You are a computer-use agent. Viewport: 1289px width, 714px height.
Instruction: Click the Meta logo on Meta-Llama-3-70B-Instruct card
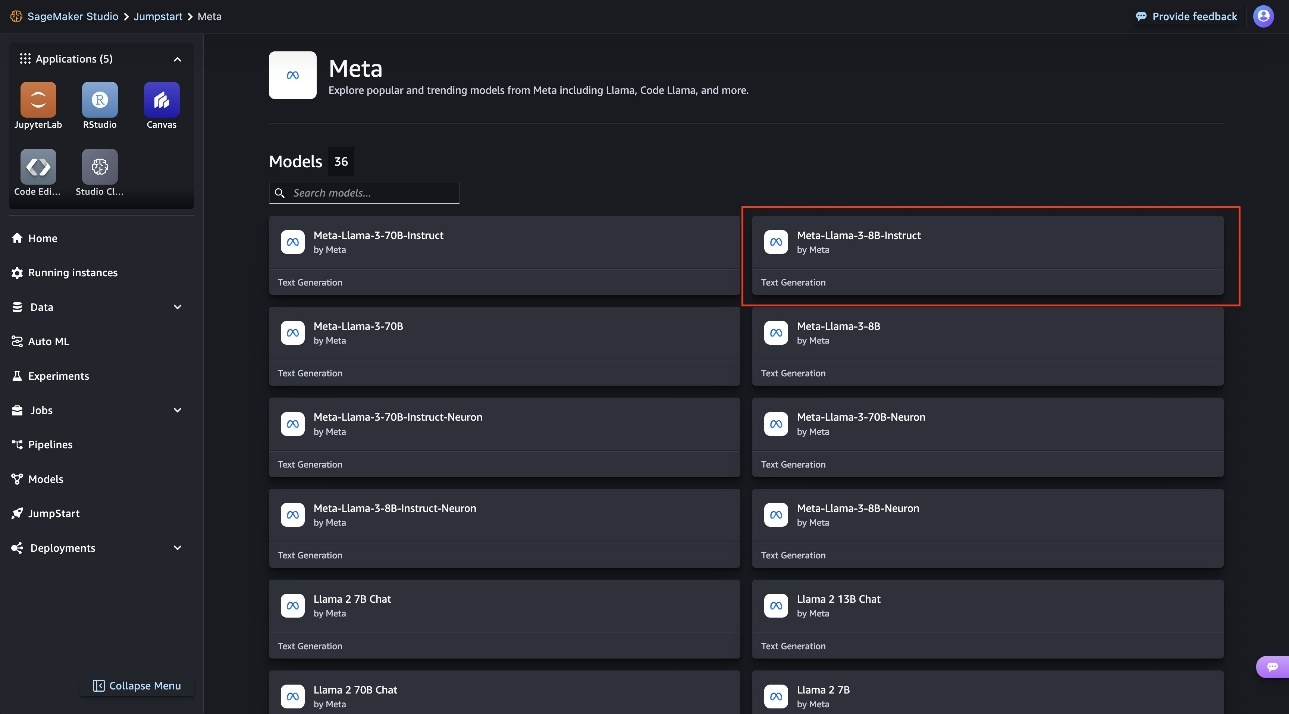click(x=293, y=242)
